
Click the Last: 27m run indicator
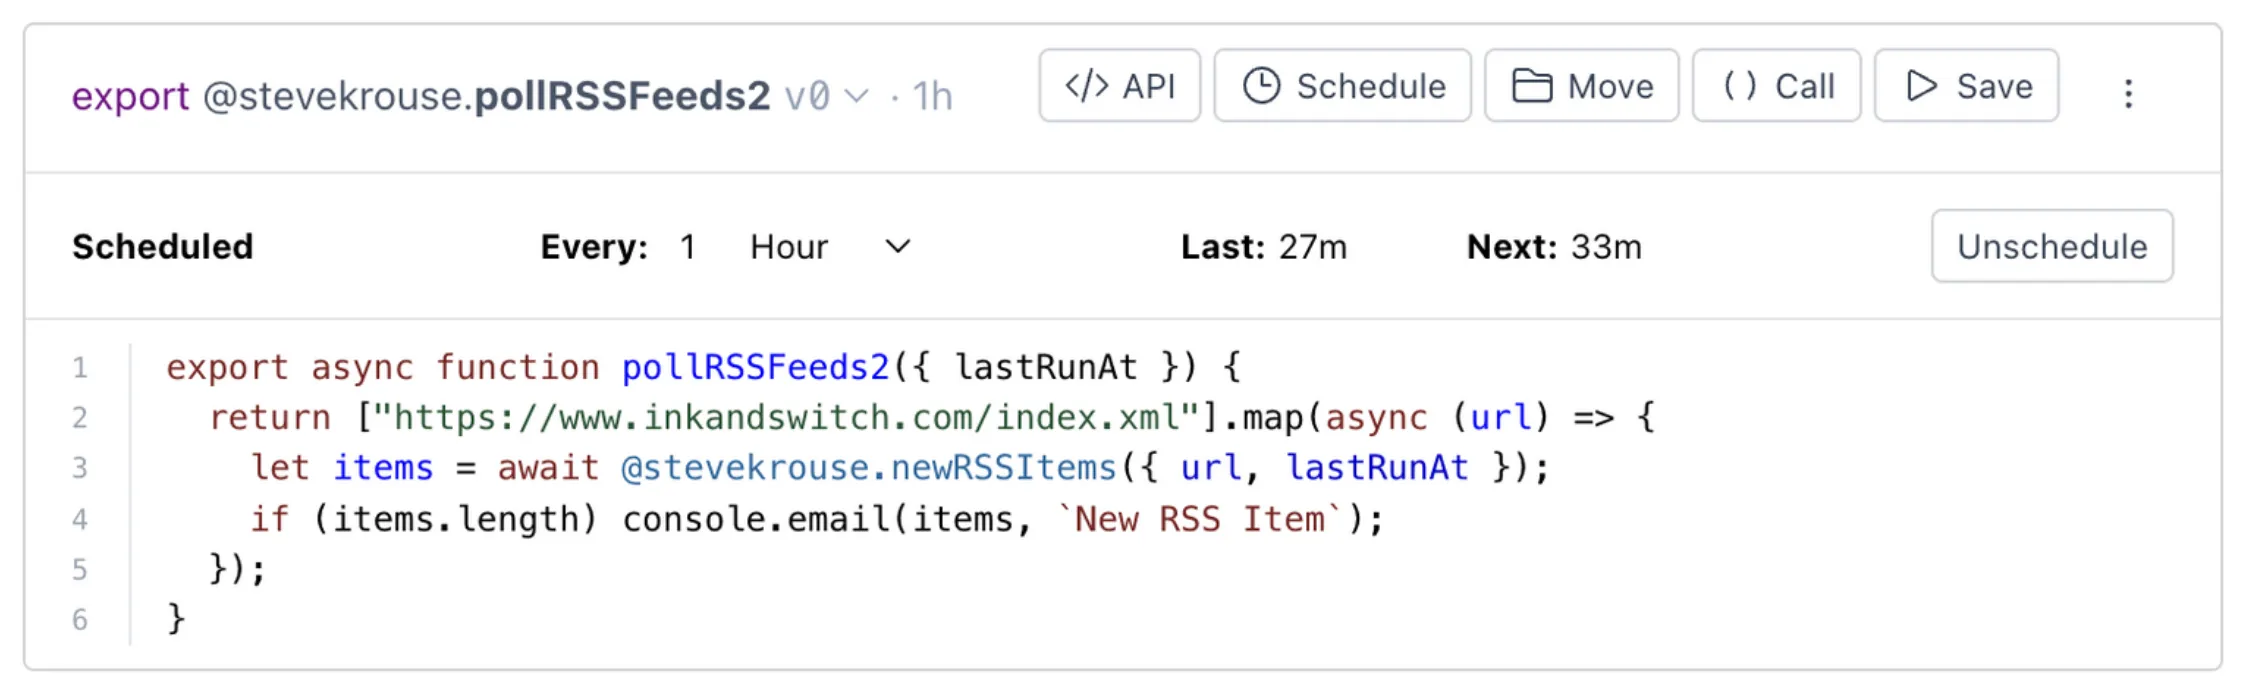1263,247
